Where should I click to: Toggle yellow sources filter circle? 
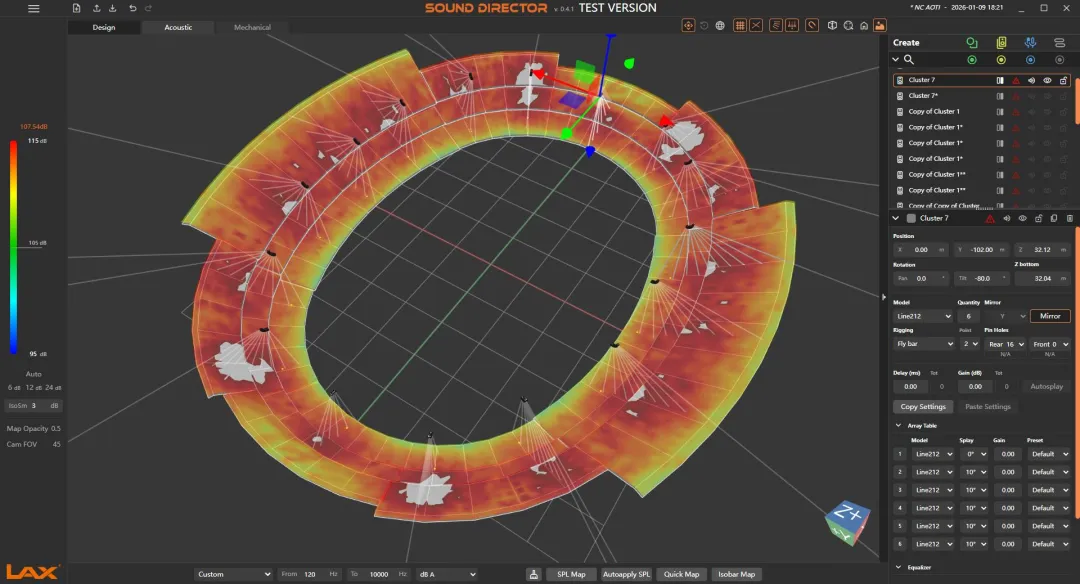click(1001, 60)
